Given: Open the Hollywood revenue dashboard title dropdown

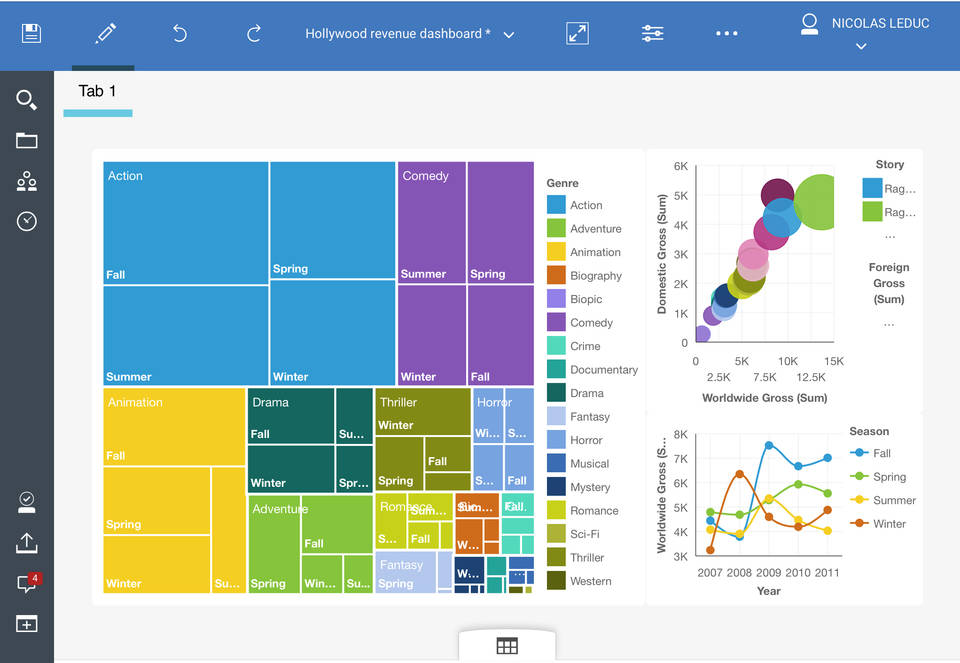Looking at the screenshot, I should click(x=509, y=33).
